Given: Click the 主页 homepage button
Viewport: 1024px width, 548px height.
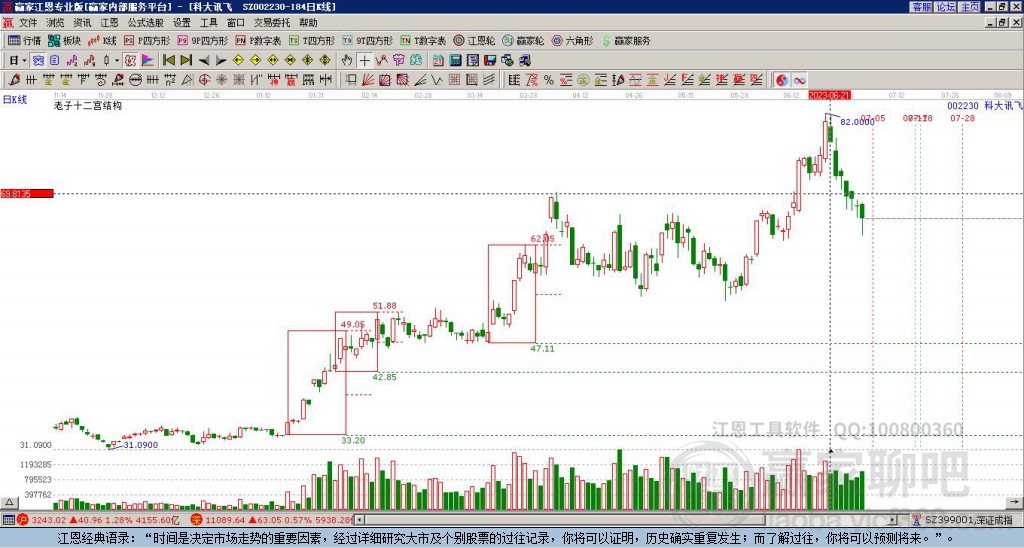Looking at the screenshot, I should [970, 7].
